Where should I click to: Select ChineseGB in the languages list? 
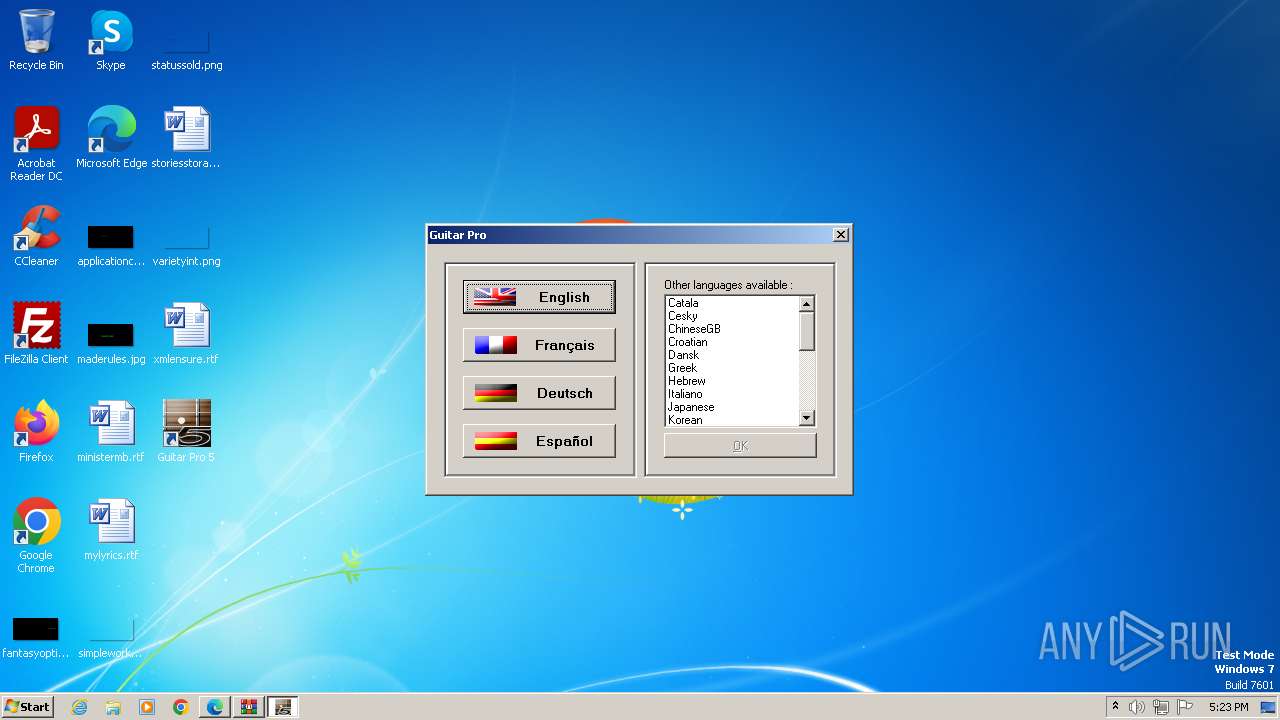coord(733,329)
